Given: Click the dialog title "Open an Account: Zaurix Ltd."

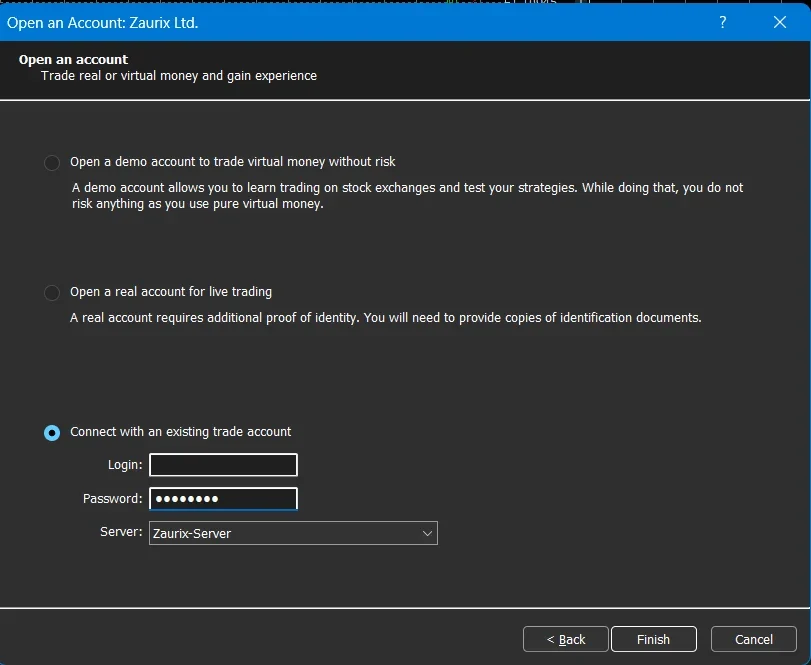Looking at the screenshot, I should (x=102, y=23).
